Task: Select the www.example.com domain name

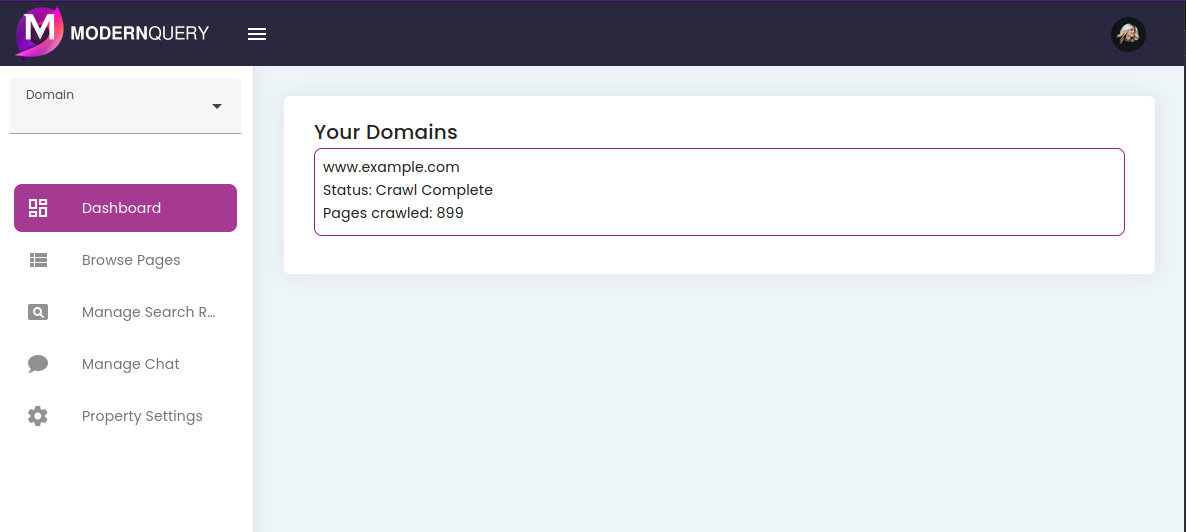Action: pos(391,167)
